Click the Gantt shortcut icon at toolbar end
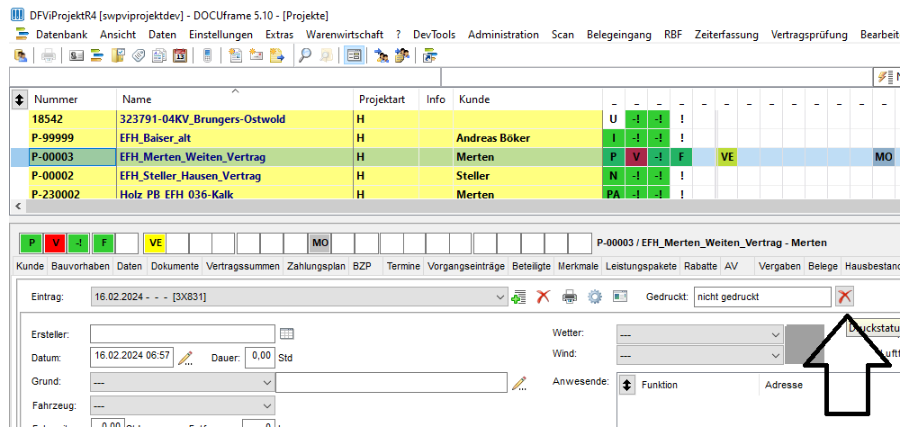901x431 pixels. point(430,56)
